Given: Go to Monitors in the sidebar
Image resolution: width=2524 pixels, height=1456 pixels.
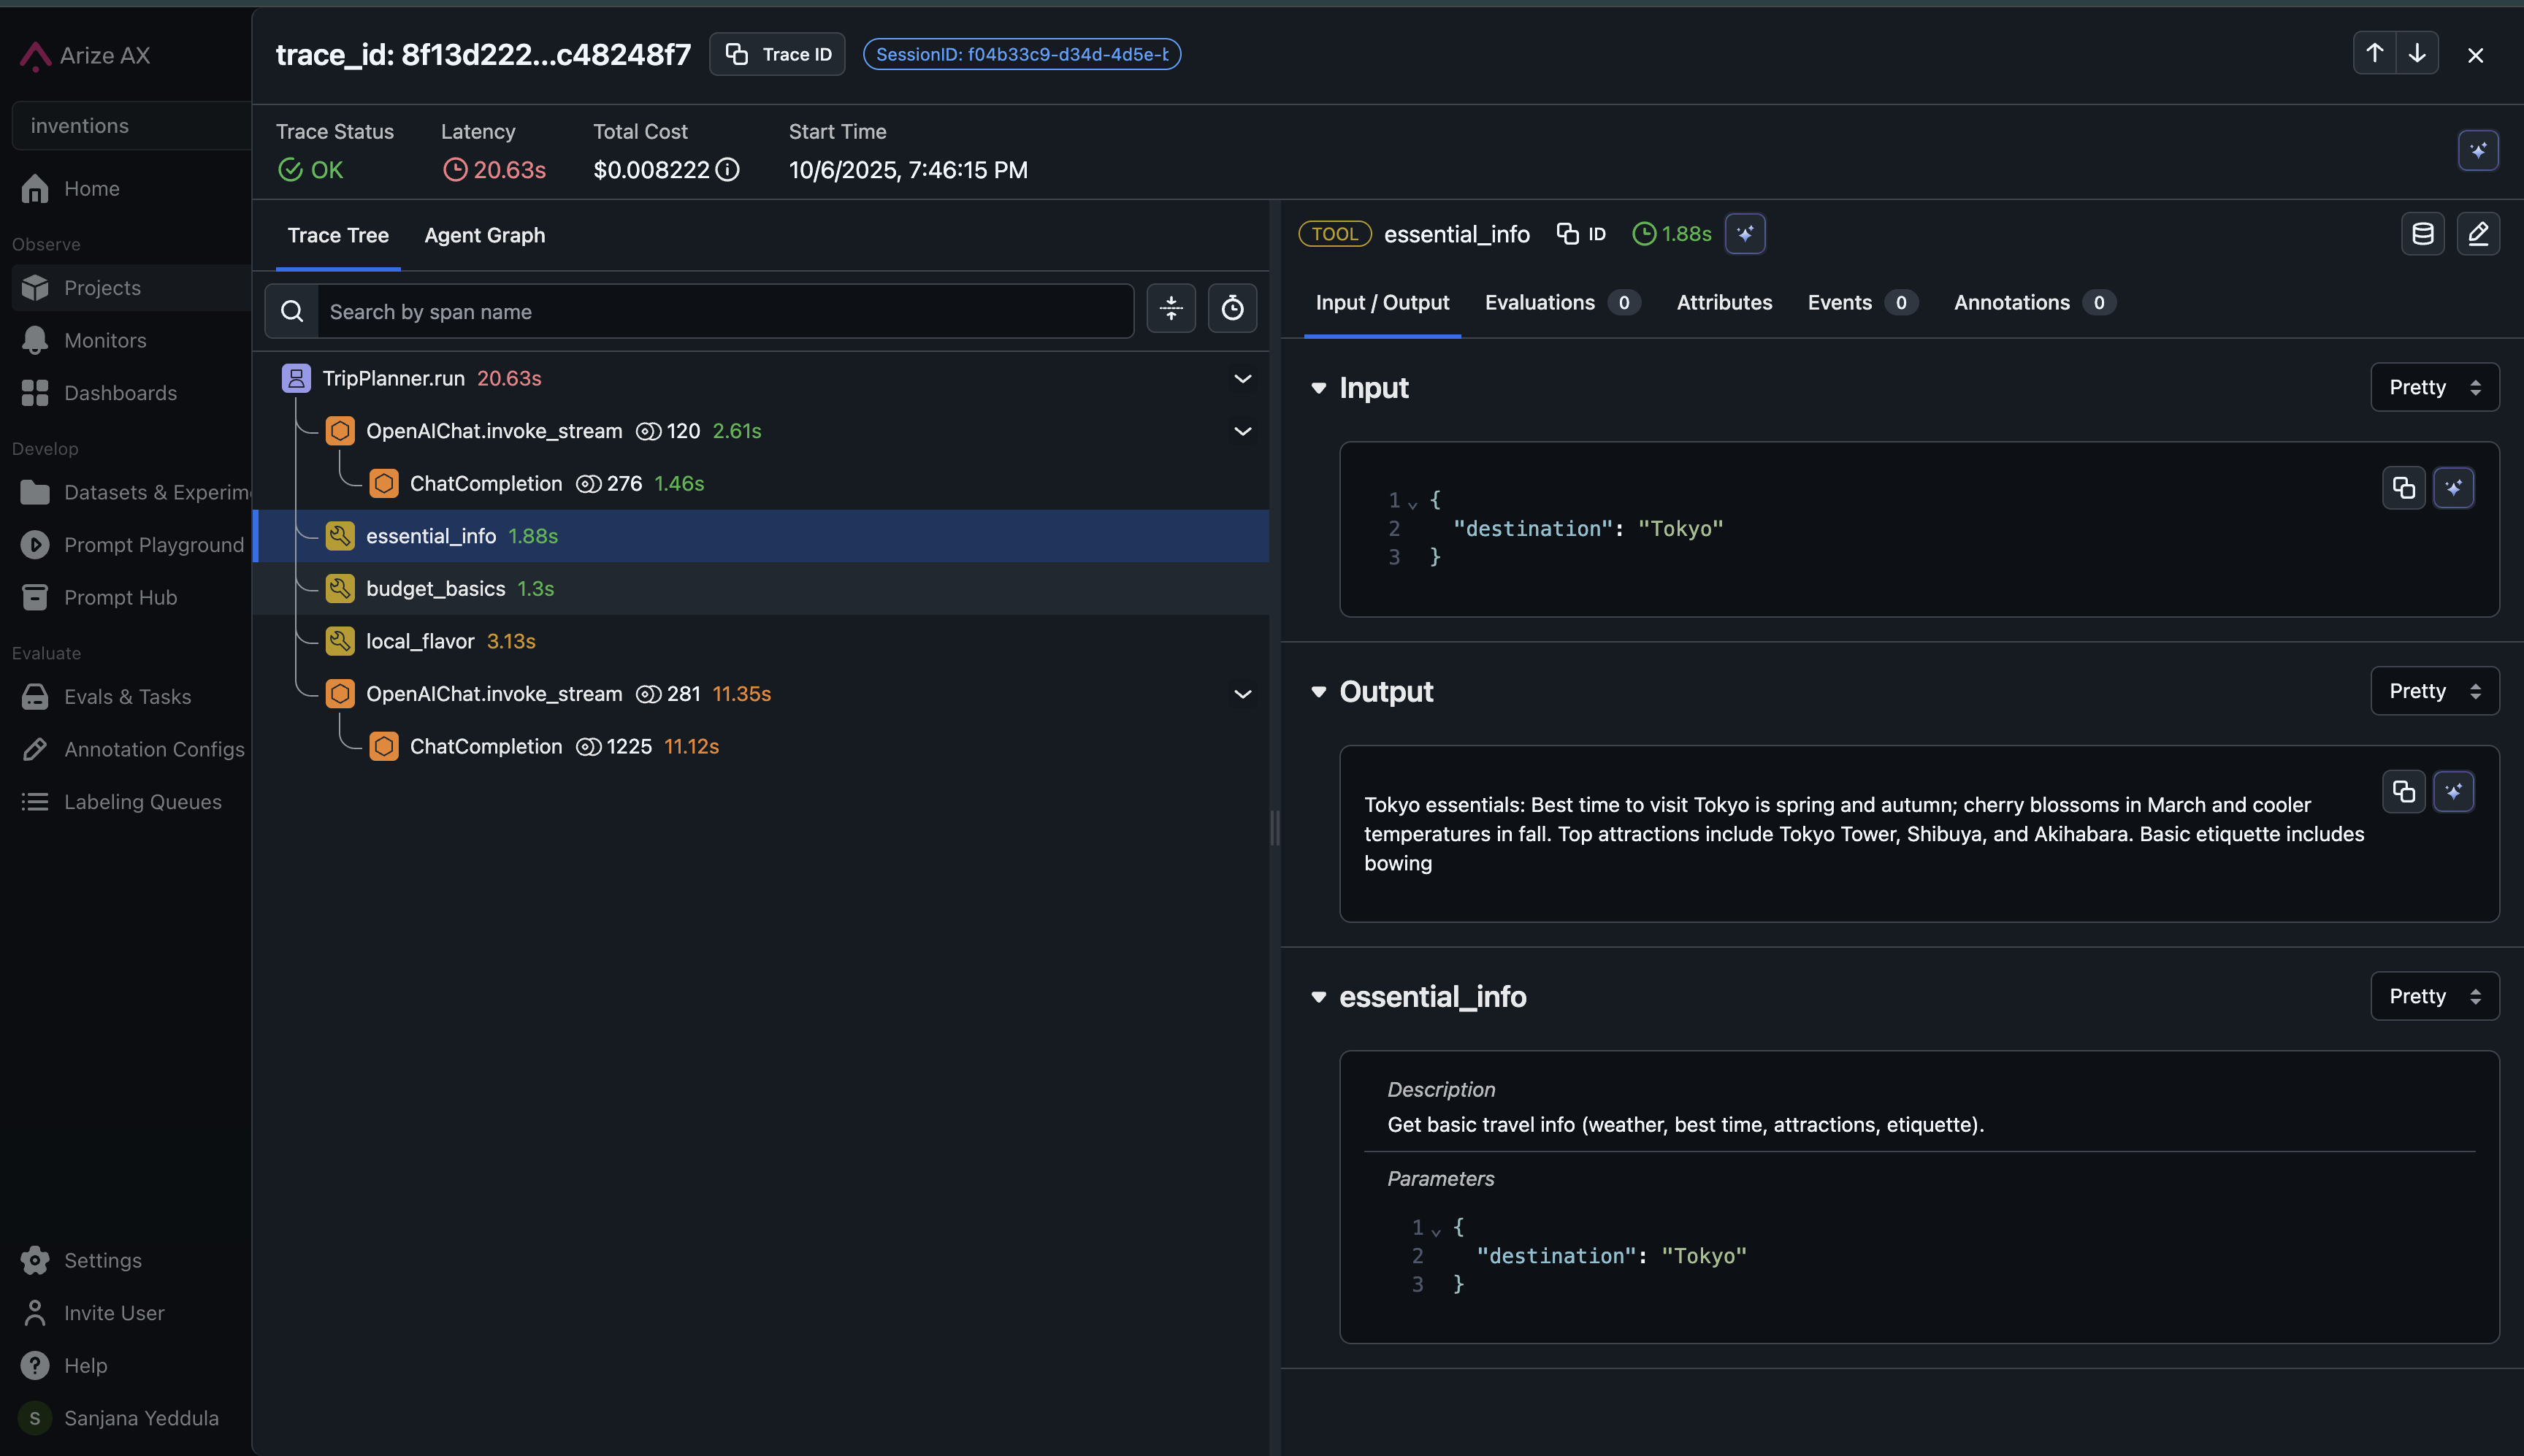Looking at the screenshot, I should (132, 341).
